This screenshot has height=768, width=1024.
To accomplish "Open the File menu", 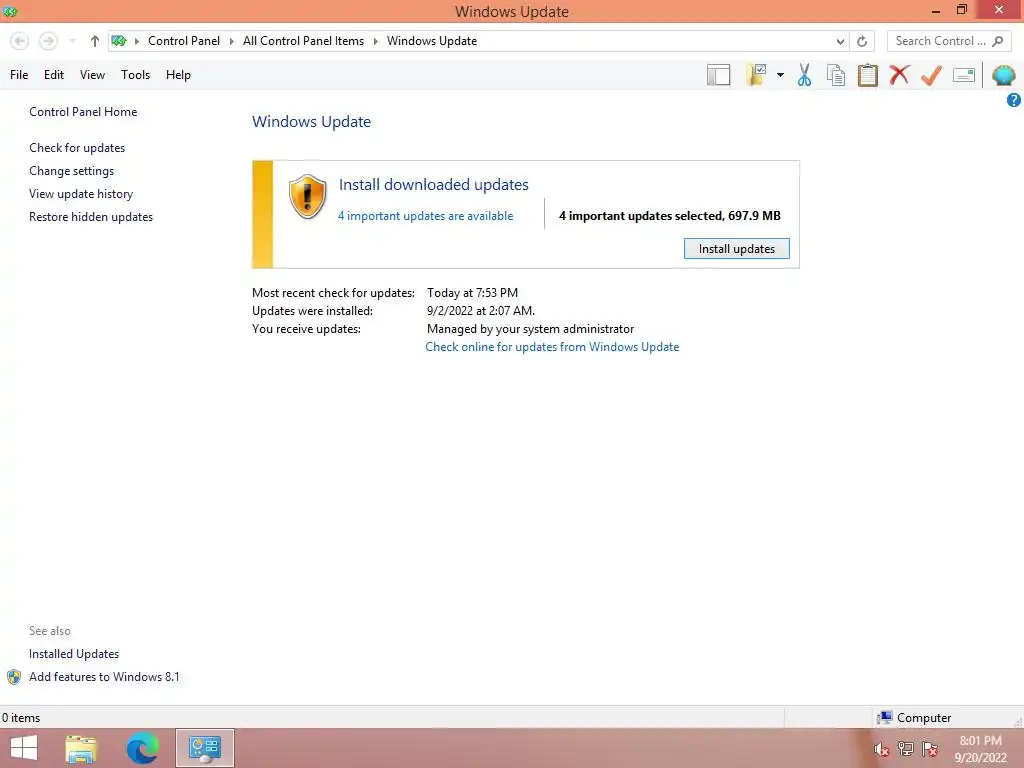I will pos(19,75).
